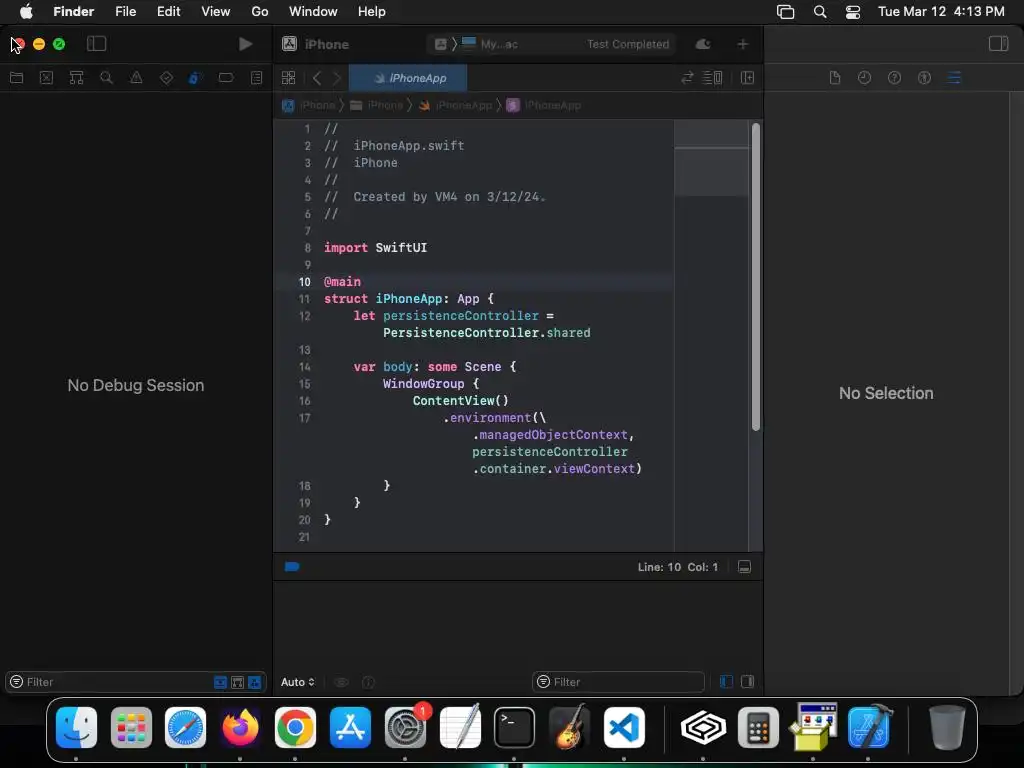1024x768 pixels.
Task: Show the Accessibility inspector
Action: pyautogui.click(x=924, y=78)
